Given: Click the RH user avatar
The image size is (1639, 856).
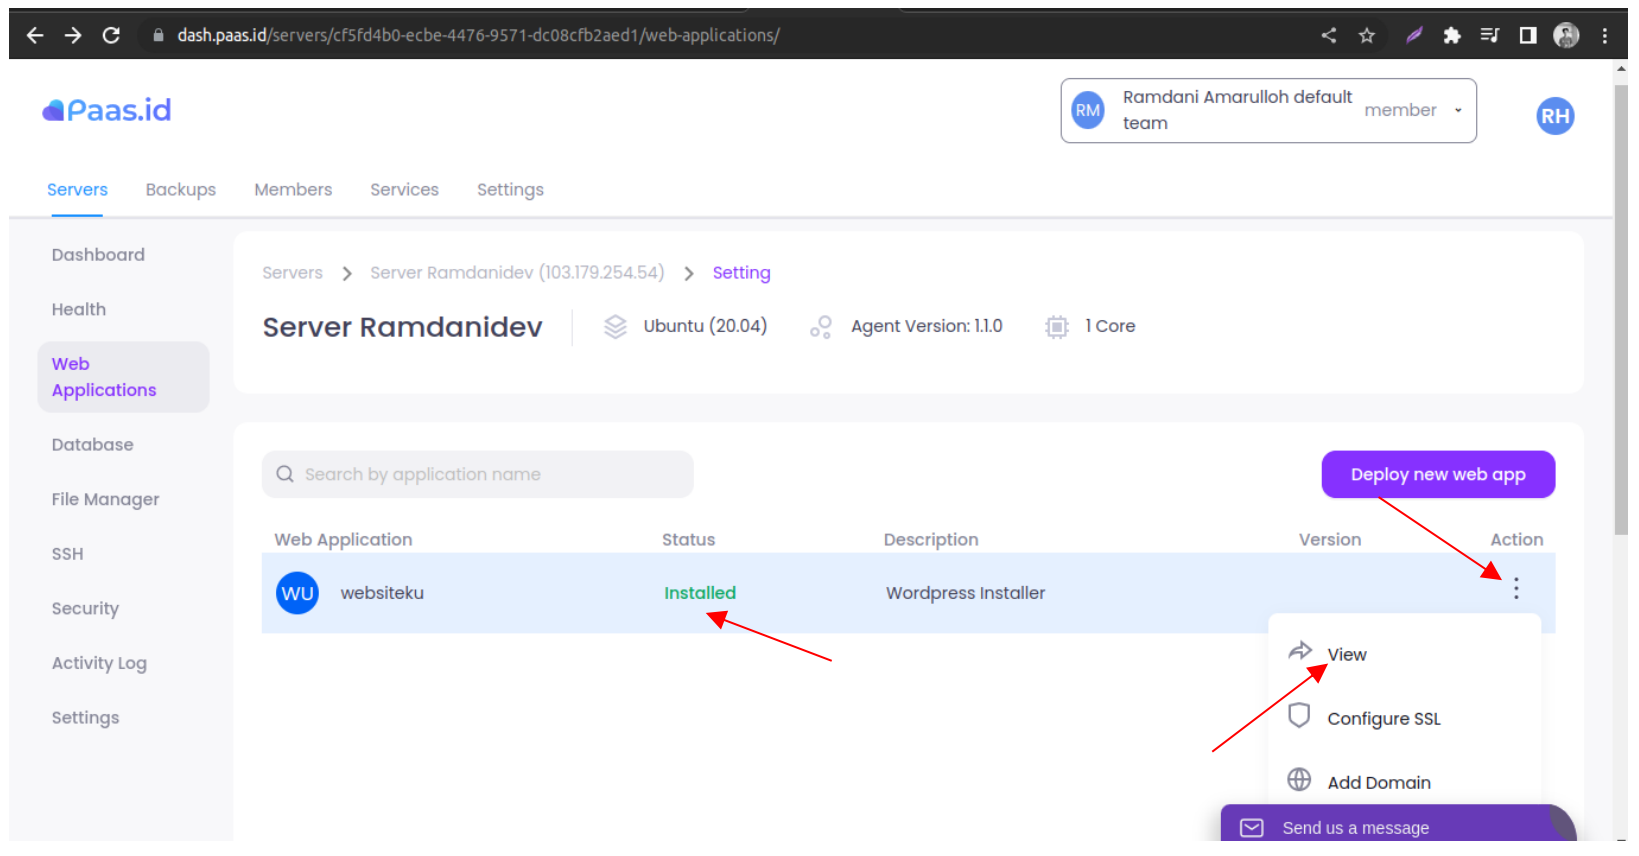Looking at the screenshot, I should point(1554,116).
